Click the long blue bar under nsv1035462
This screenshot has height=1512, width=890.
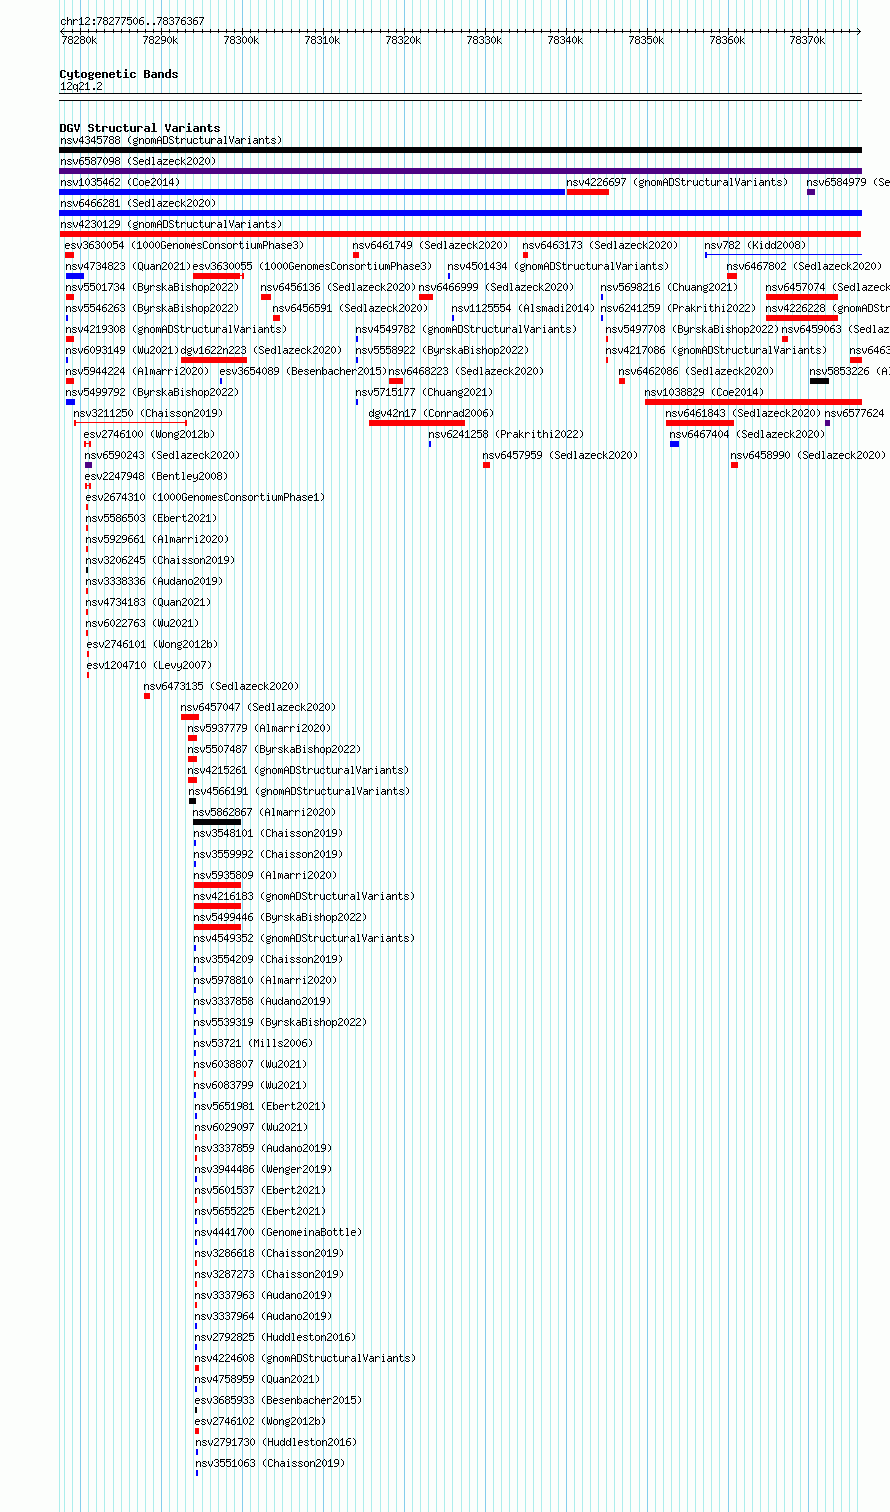coord(313,192)
